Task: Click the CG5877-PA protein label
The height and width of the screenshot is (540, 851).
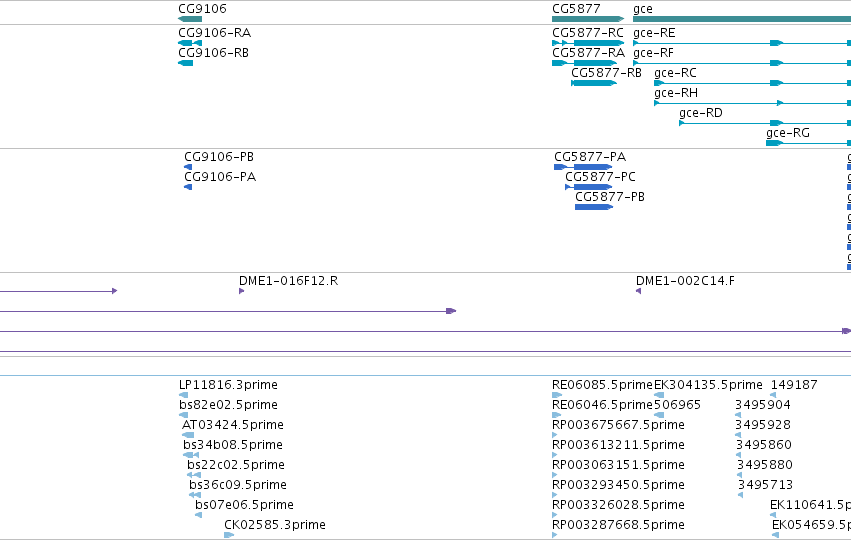Action: (x=590, y=156)
